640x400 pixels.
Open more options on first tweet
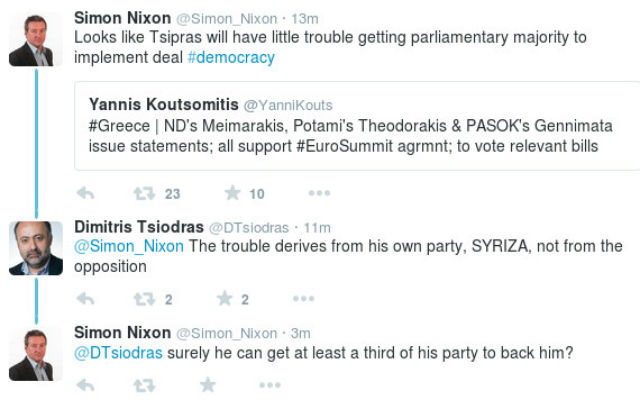(x=318, y=193)
